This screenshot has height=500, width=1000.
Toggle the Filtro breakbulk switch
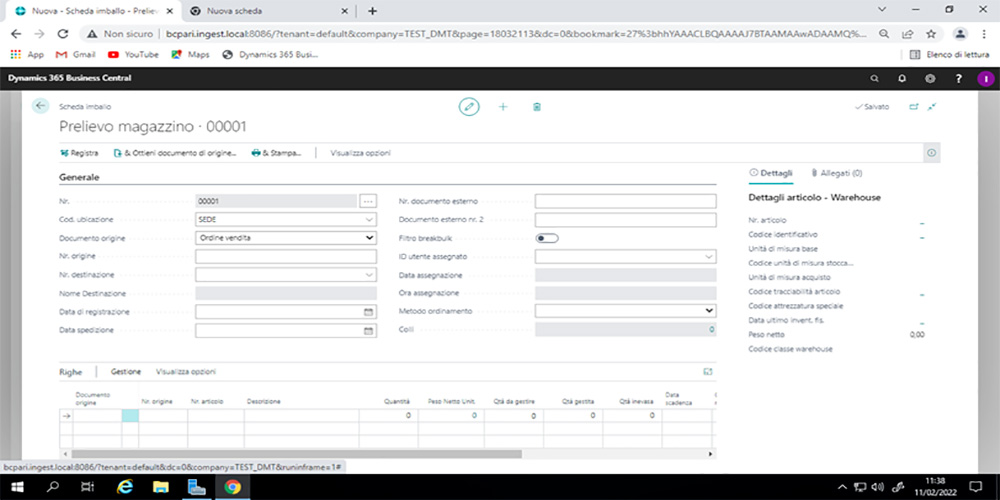click(547, 238)
